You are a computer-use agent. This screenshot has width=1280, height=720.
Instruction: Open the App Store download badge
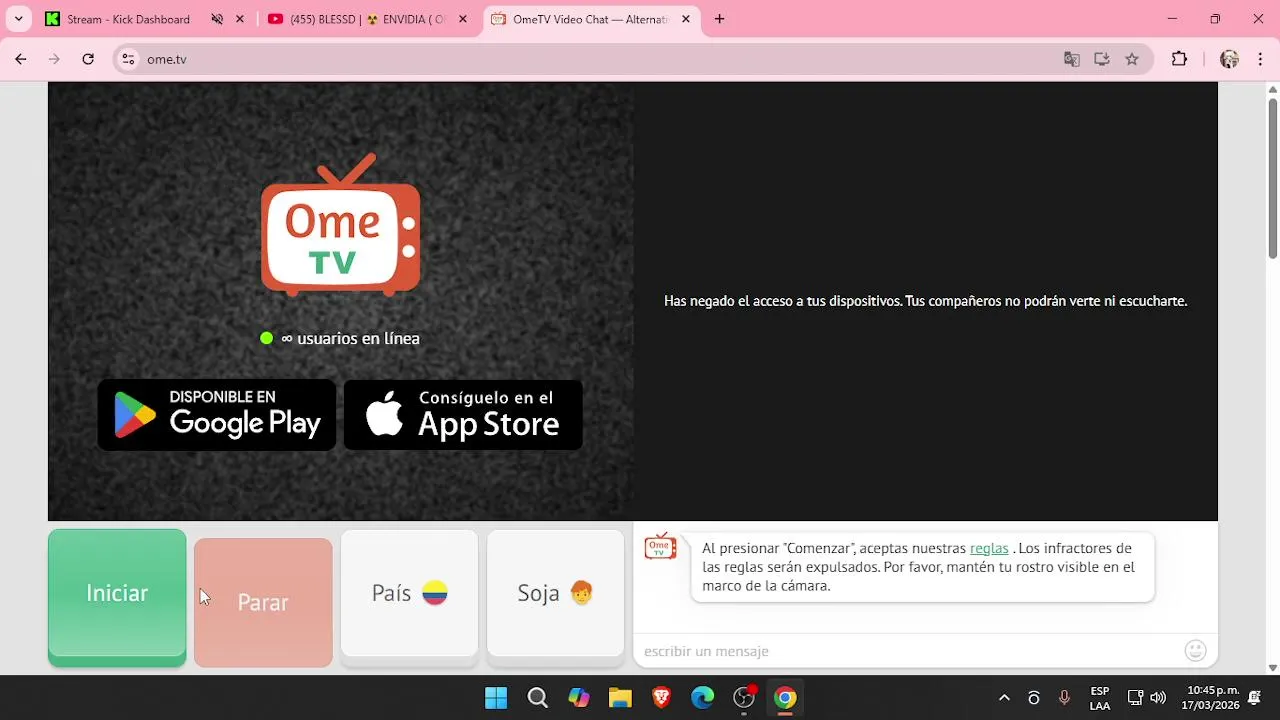click(463, 415)
